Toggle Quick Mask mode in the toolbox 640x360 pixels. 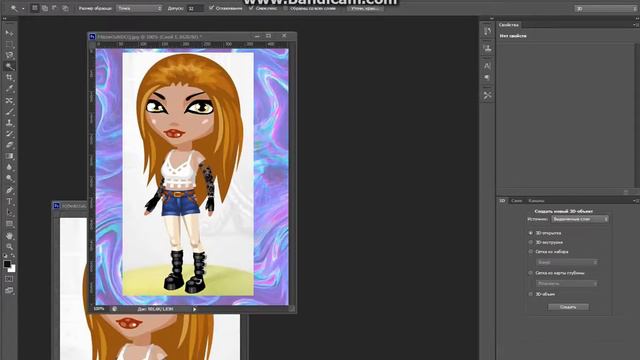[x=9, y=279]
